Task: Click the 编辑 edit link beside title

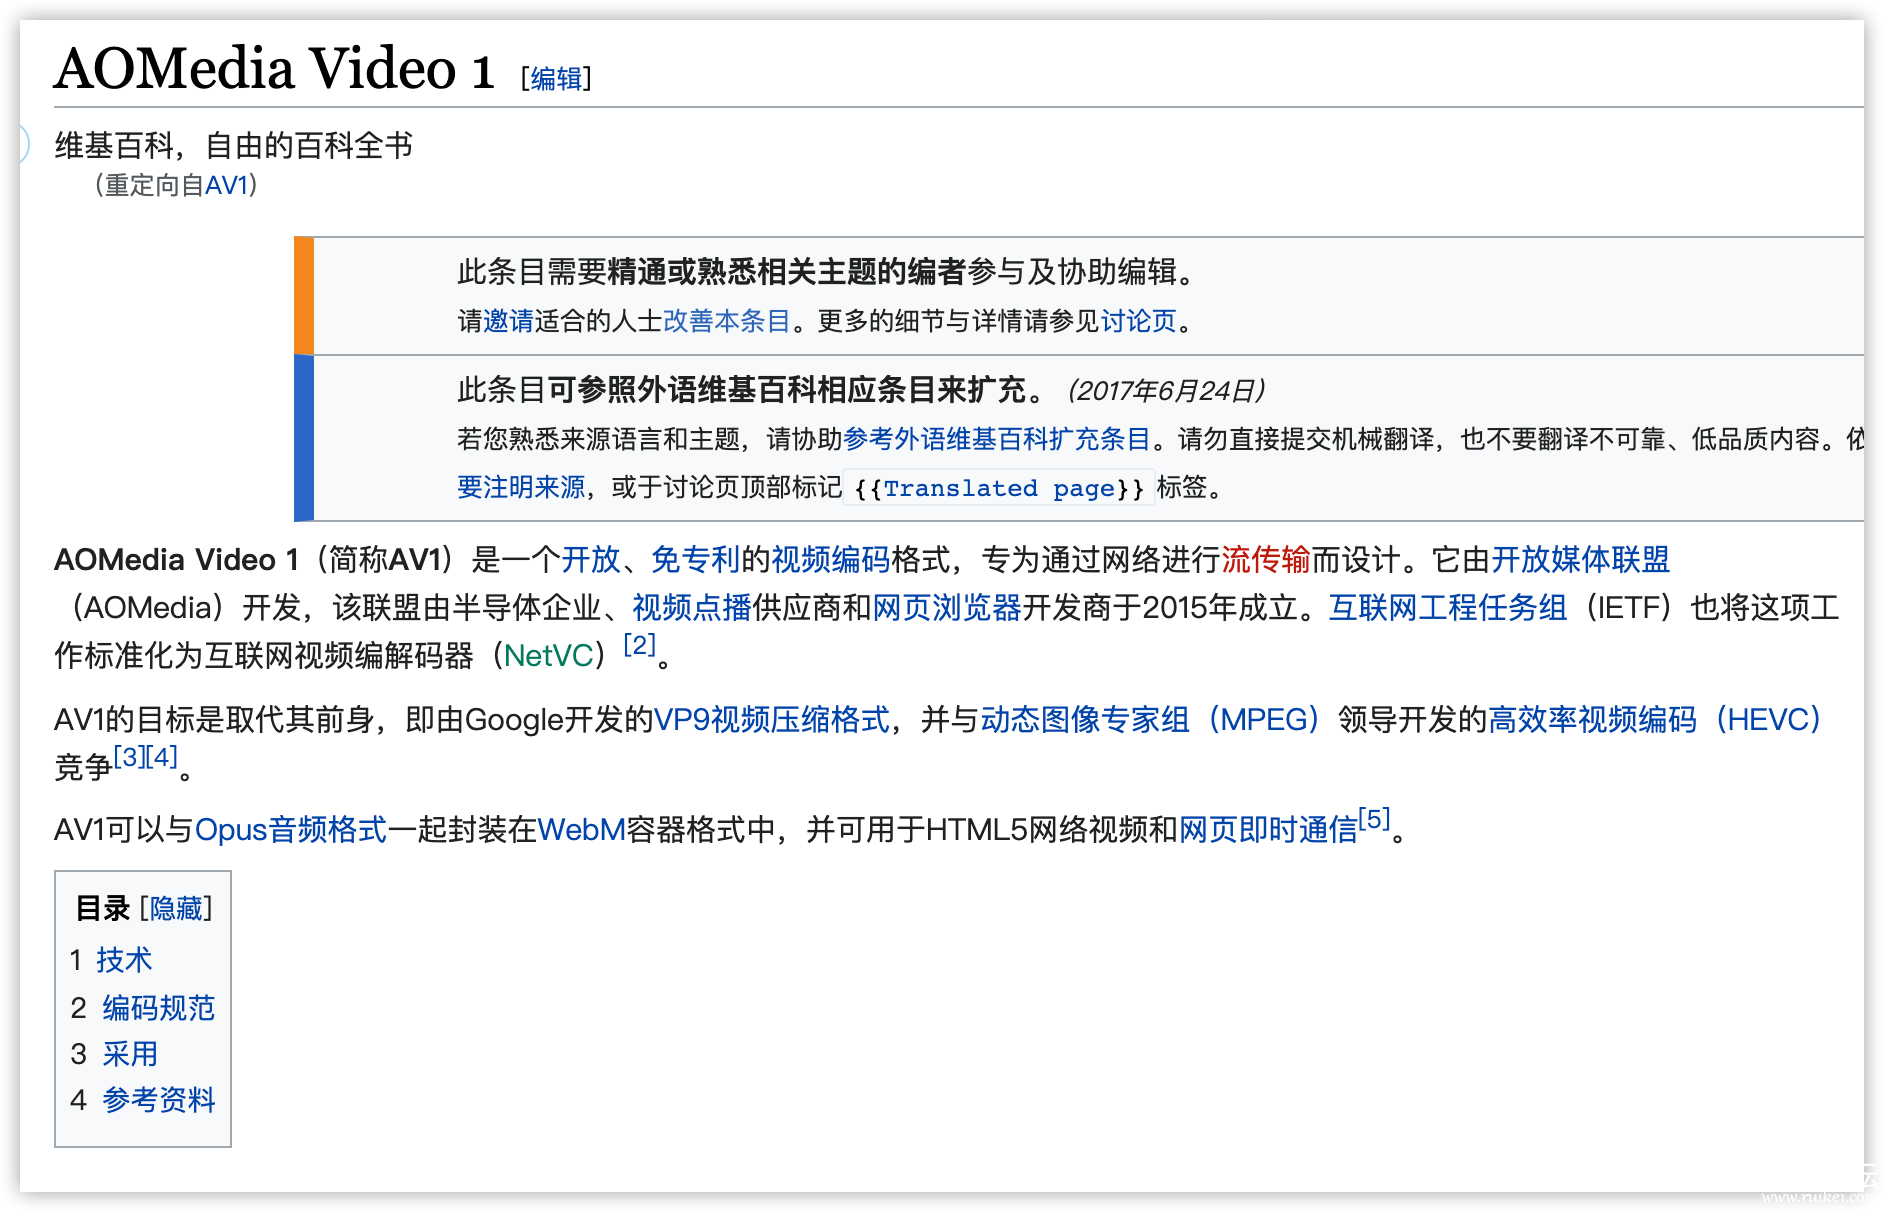Action: coord(557,78)
